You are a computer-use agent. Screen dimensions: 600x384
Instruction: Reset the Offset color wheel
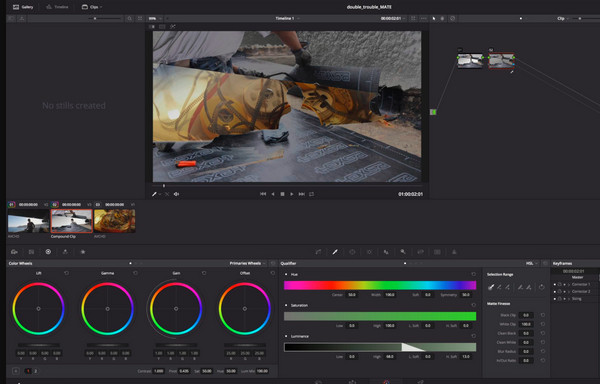(272, 273)
